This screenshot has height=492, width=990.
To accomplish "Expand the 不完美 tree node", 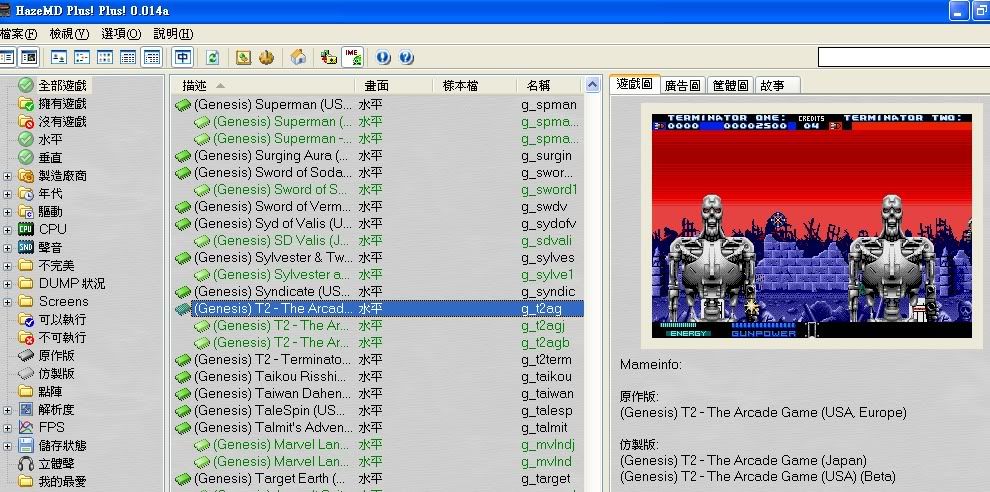I will coord(8,266).
